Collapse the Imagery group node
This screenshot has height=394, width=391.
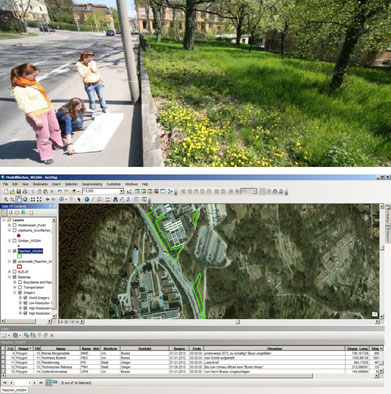15,292
